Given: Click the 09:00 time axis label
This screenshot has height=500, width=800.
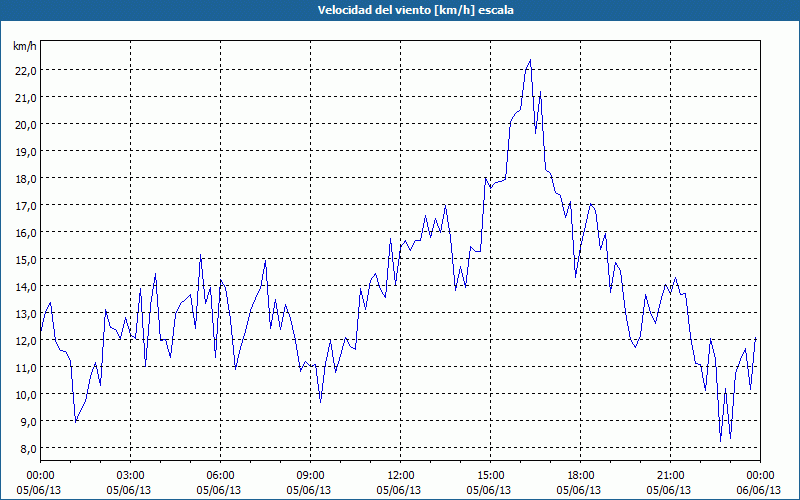Looking at the screenshot, I should (310, 476).
